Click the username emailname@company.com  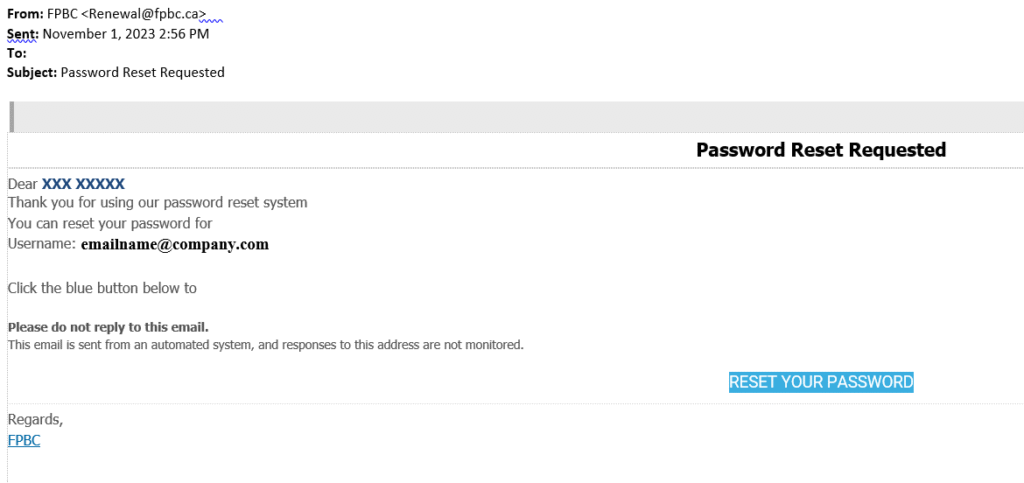tap(175, 244)
